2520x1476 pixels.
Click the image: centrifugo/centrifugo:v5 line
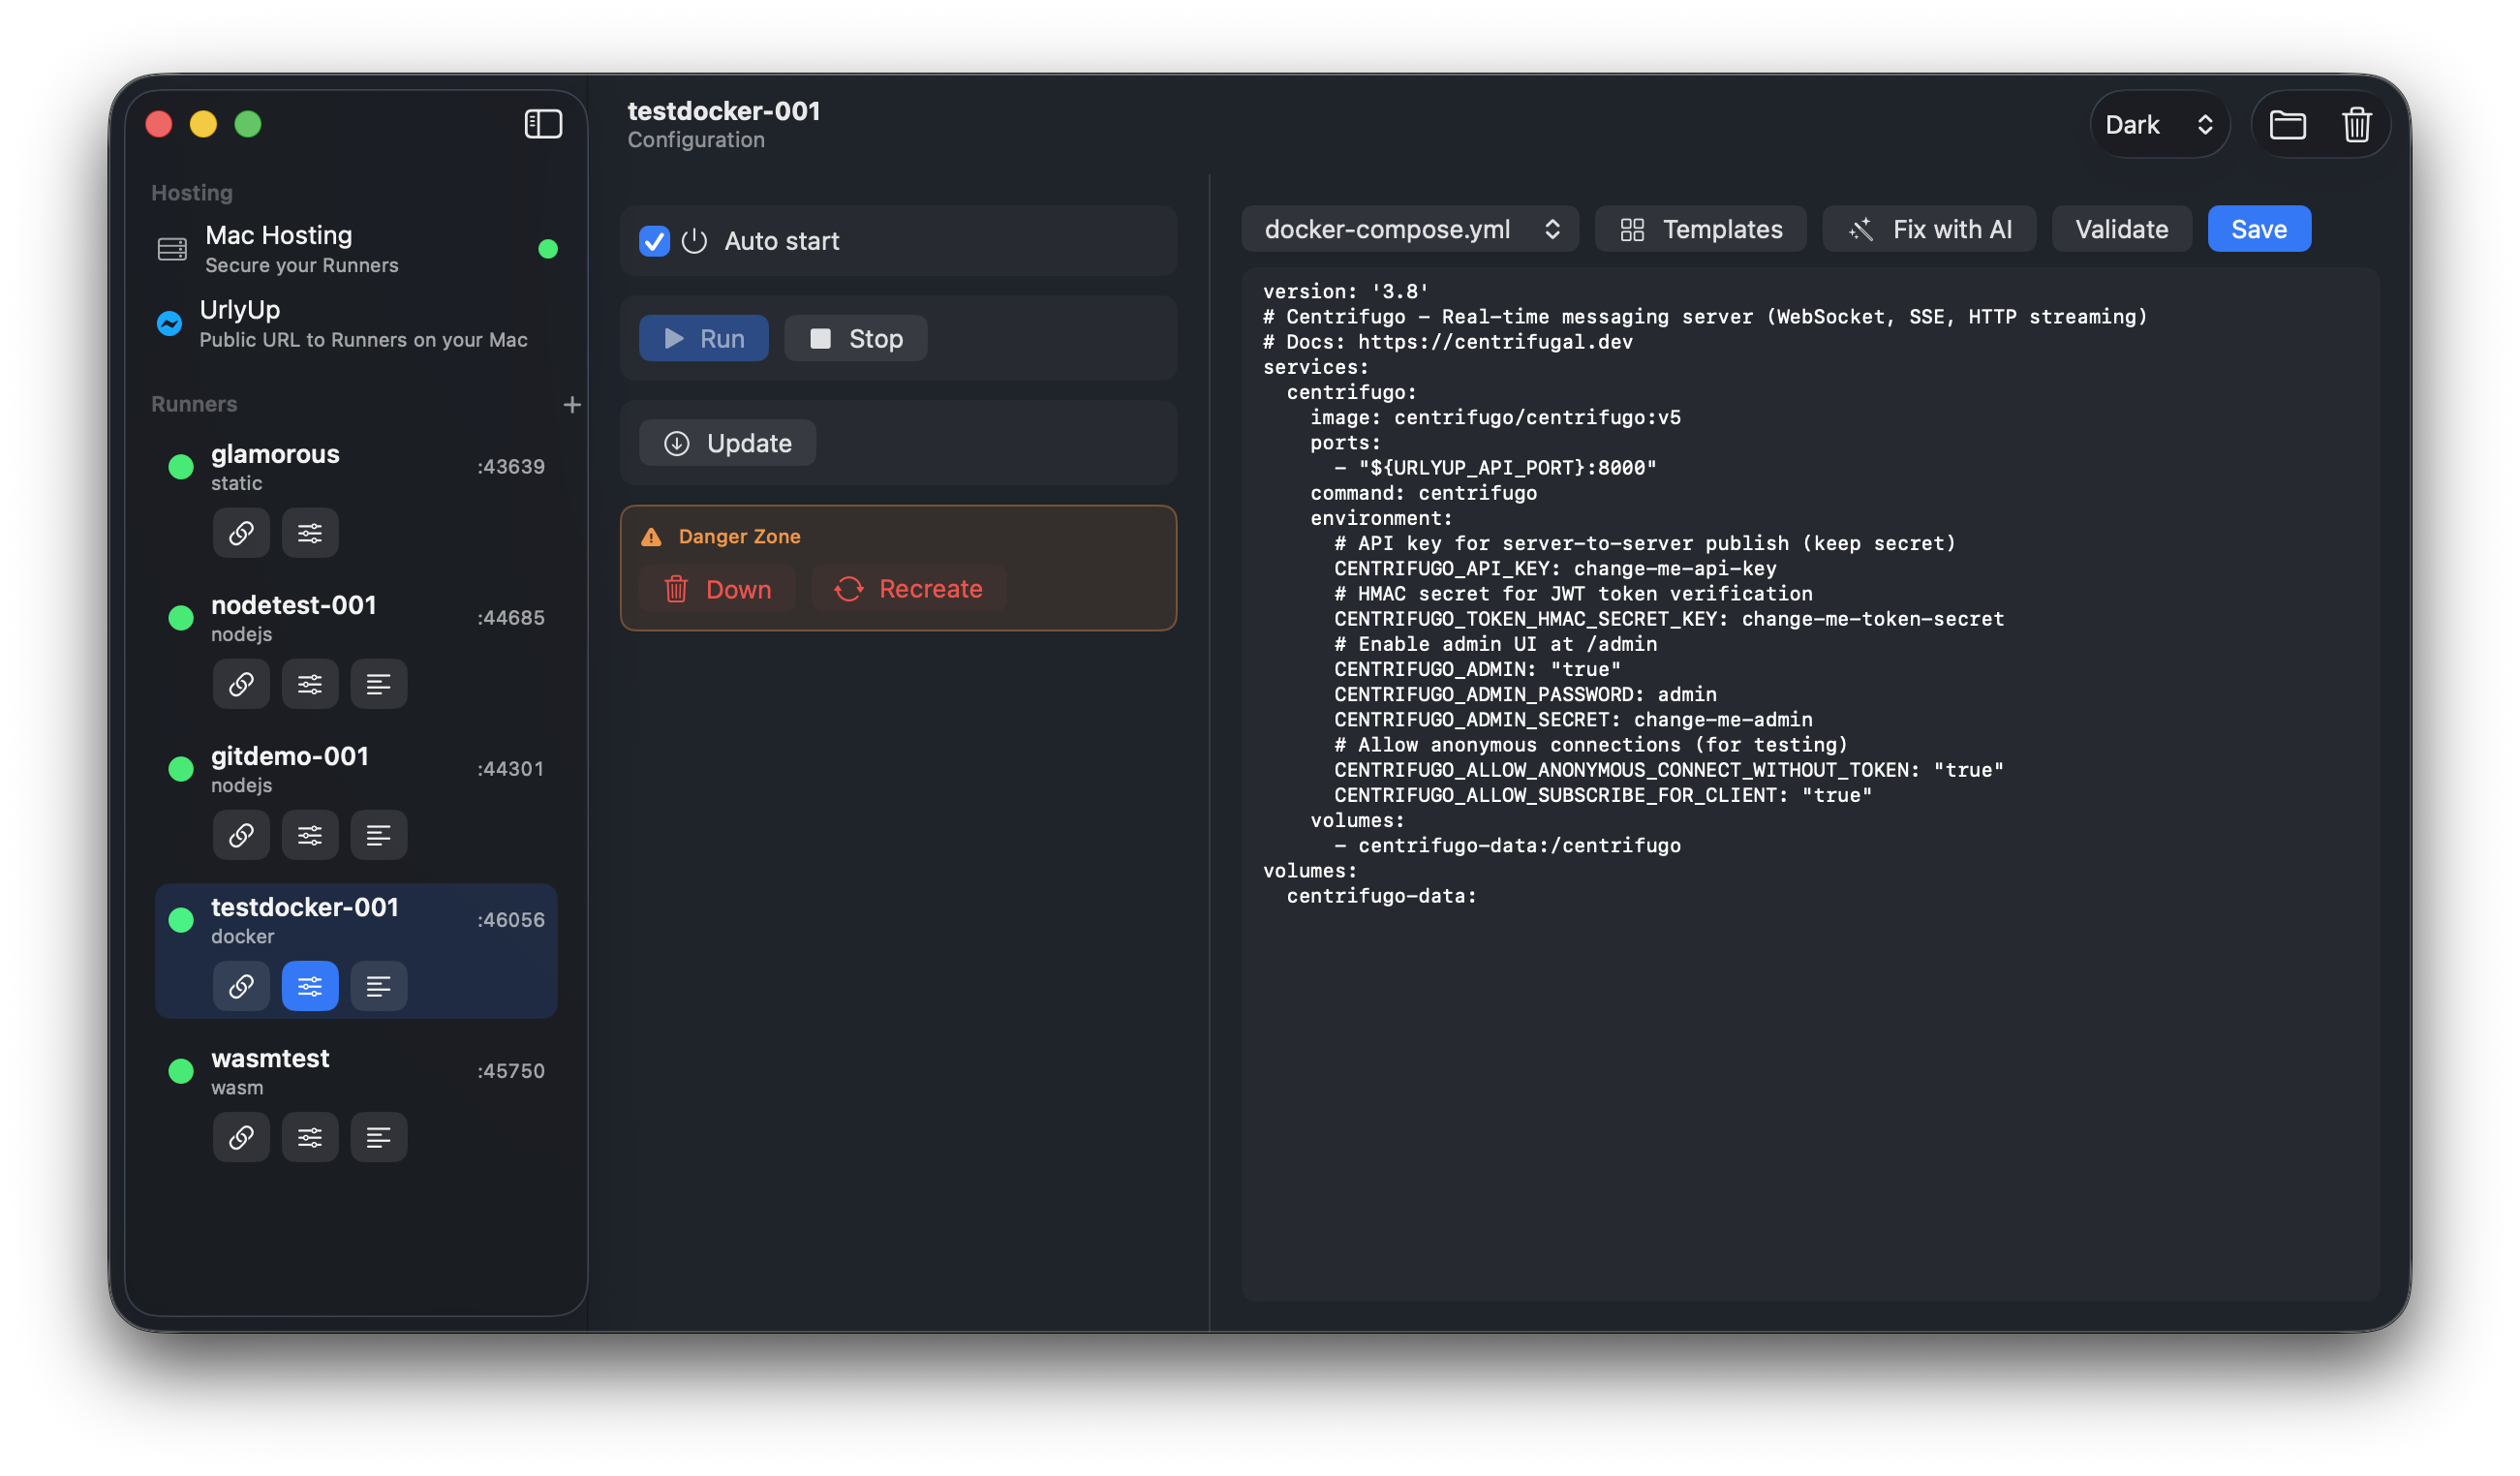[1495, 417]
